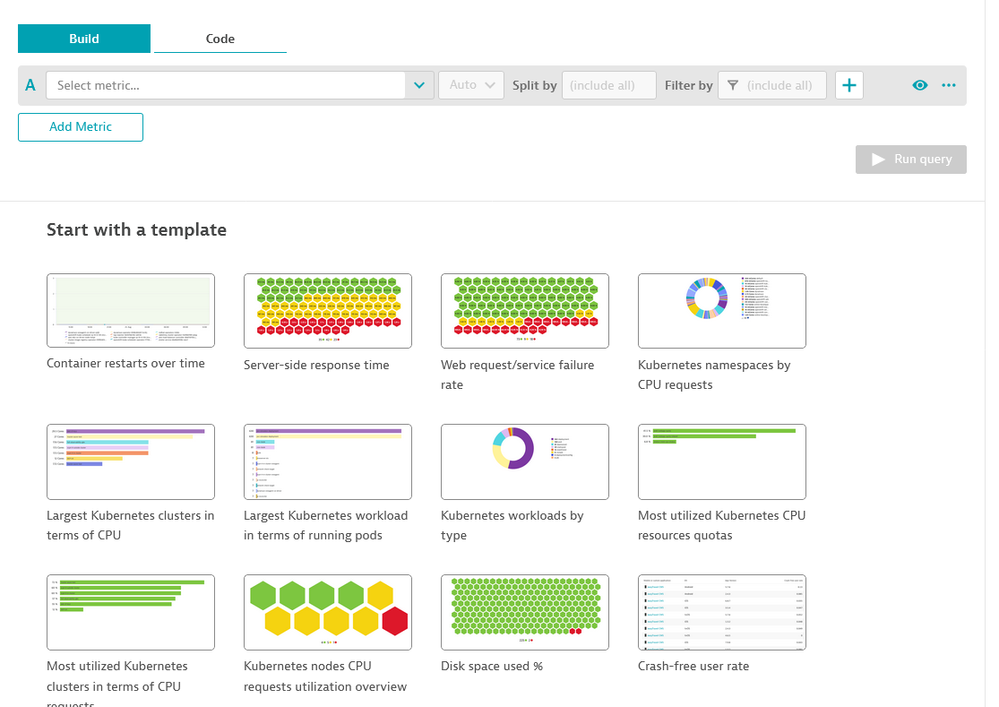Open Kubernetes namespaces by CPU requests template
Screen dimensions: 999x707
pyautogui.click(x=722, y=311)
